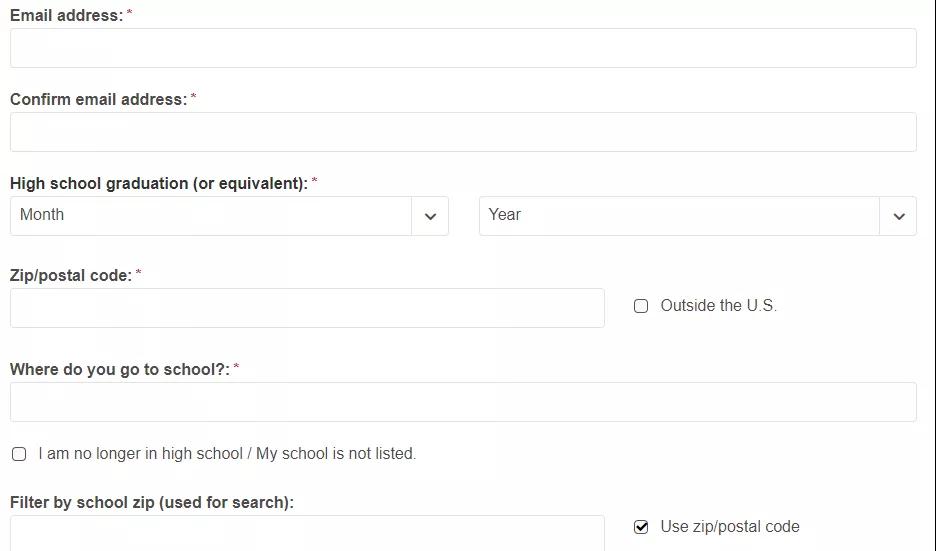Open the graduation Year dropdown
This screenshot has height=551, width=936.
(x=680, y=216)
